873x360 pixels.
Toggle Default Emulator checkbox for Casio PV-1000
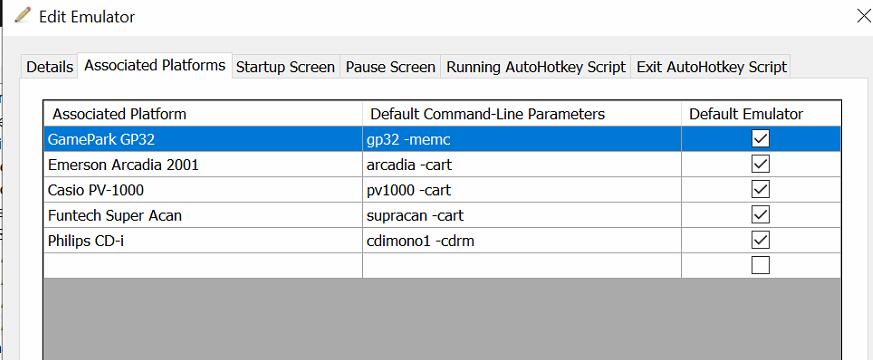[760, 189]
